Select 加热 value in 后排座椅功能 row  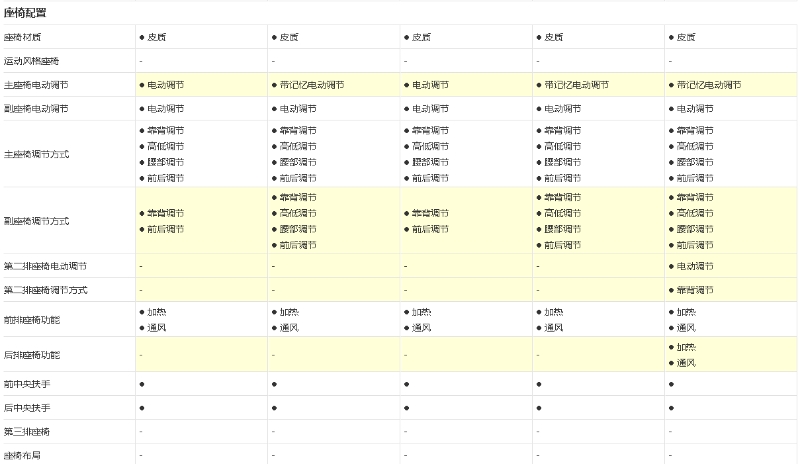[x=686, y=347]
